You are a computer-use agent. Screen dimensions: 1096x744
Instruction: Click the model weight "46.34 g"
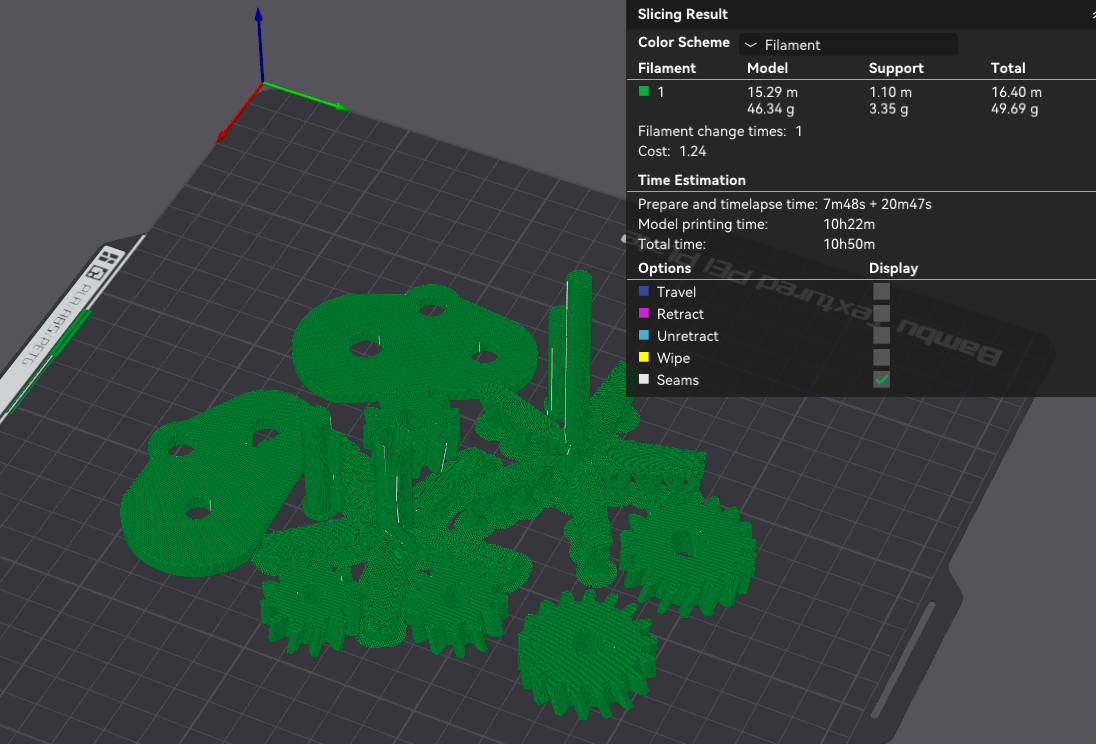770,109
